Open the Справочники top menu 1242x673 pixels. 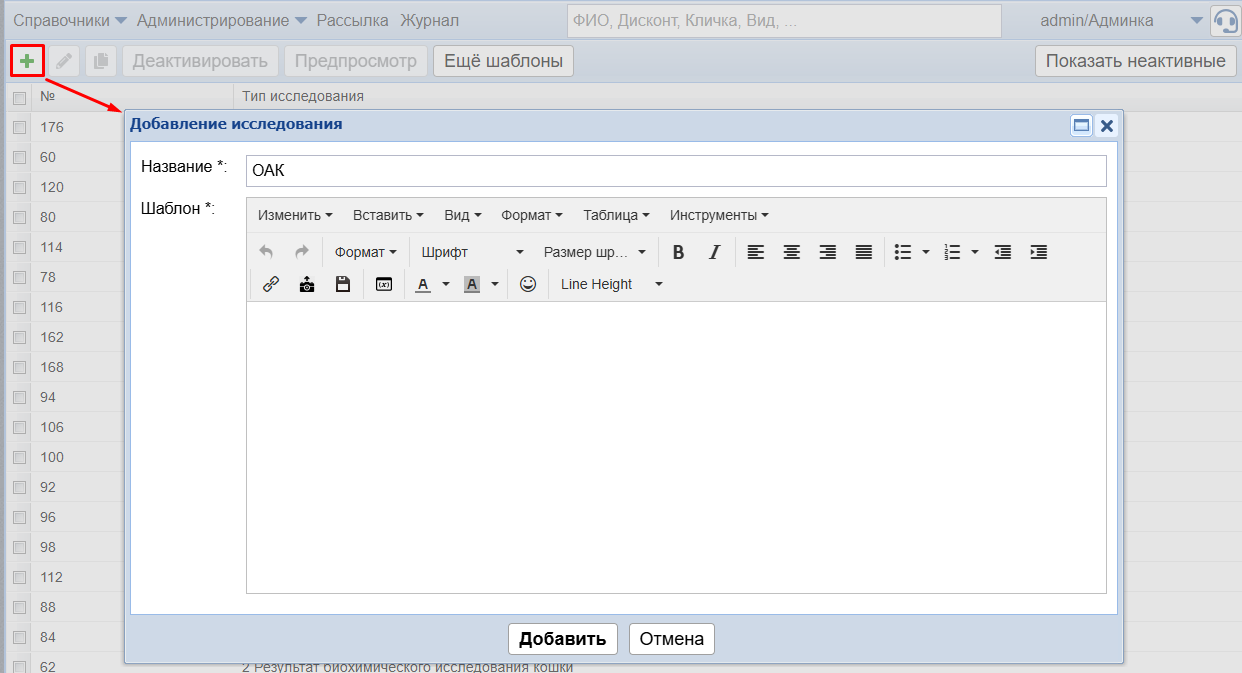pyautogui.click(x=69, y=20)
